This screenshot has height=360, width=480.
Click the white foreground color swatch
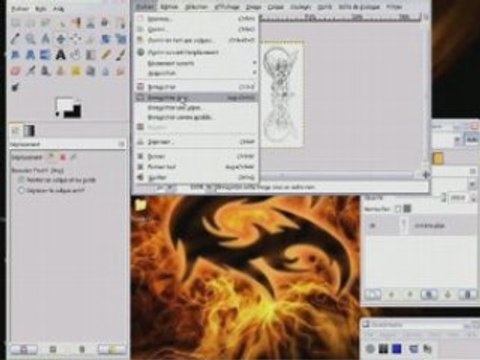point(64,104)
